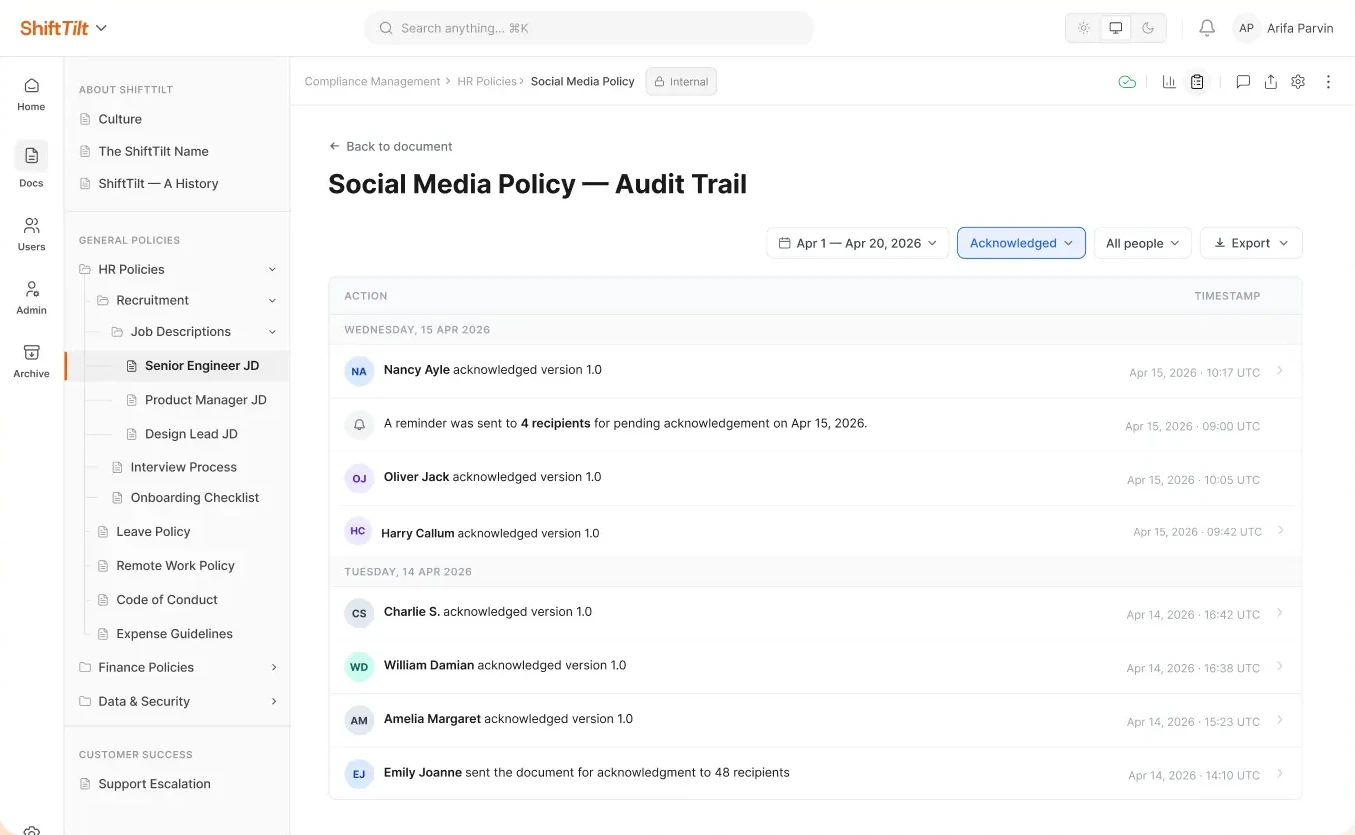The width and height of the screenshot is (1355, 835).
Task: Go to Home in the sidebar
Action: 31,94
